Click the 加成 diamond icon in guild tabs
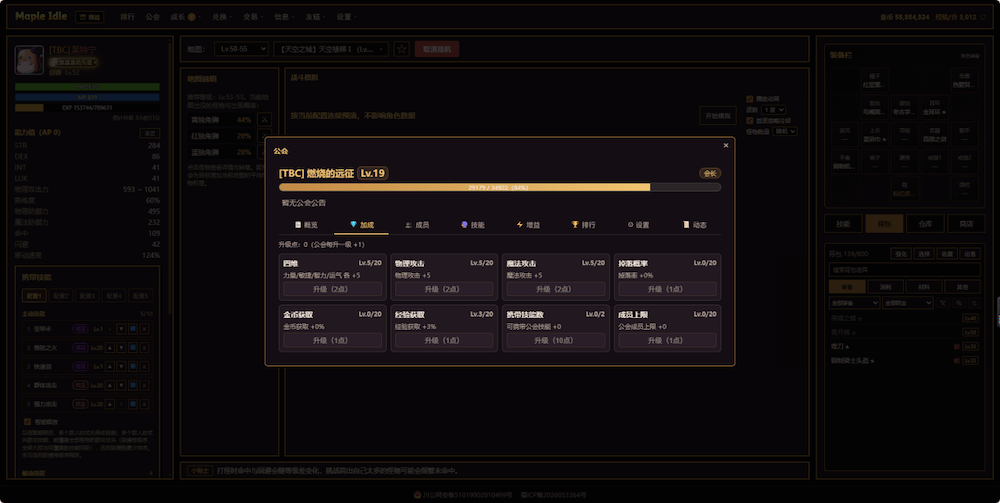This screenshot has height=503, width=1000. pyautogui.click(x=353, y=225)
